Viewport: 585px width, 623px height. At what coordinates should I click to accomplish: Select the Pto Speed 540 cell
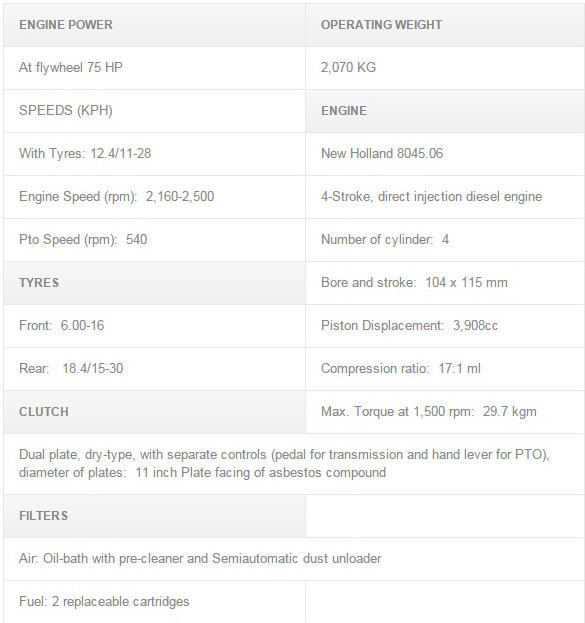pyautogui.click(x=154, y=240)
